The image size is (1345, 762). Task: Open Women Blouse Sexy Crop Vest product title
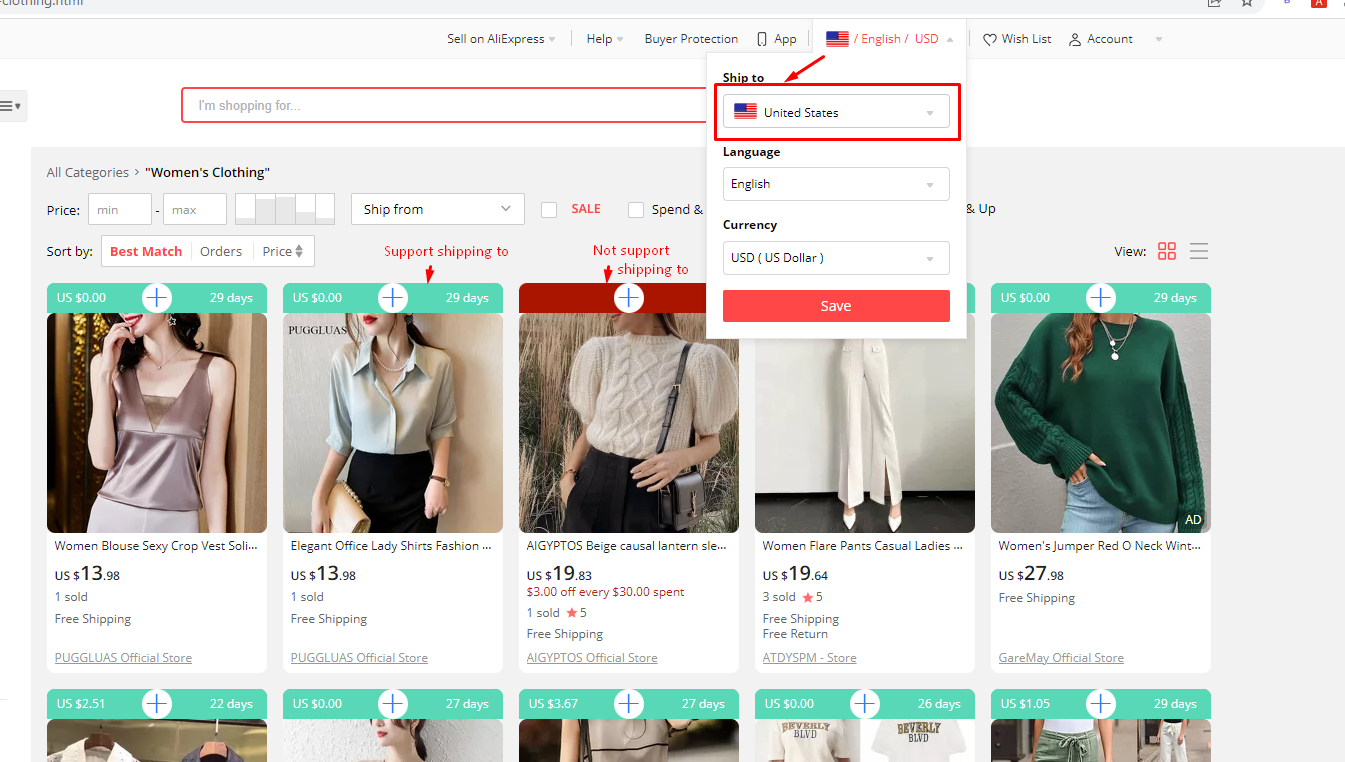[x=156, y=546]
